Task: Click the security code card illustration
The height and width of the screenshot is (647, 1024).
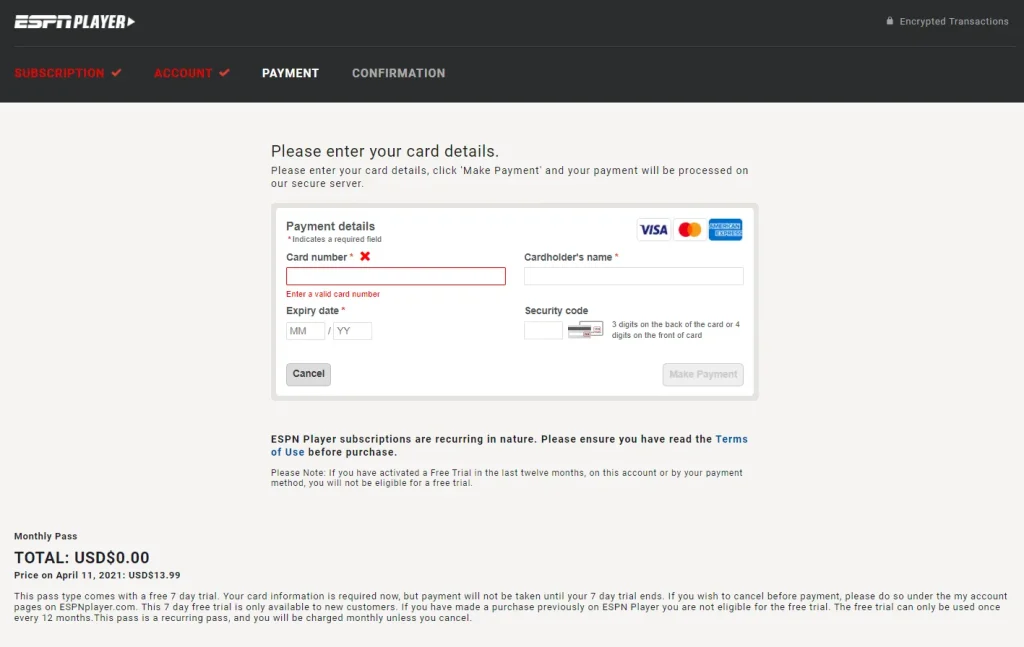Action: point(584,330)
